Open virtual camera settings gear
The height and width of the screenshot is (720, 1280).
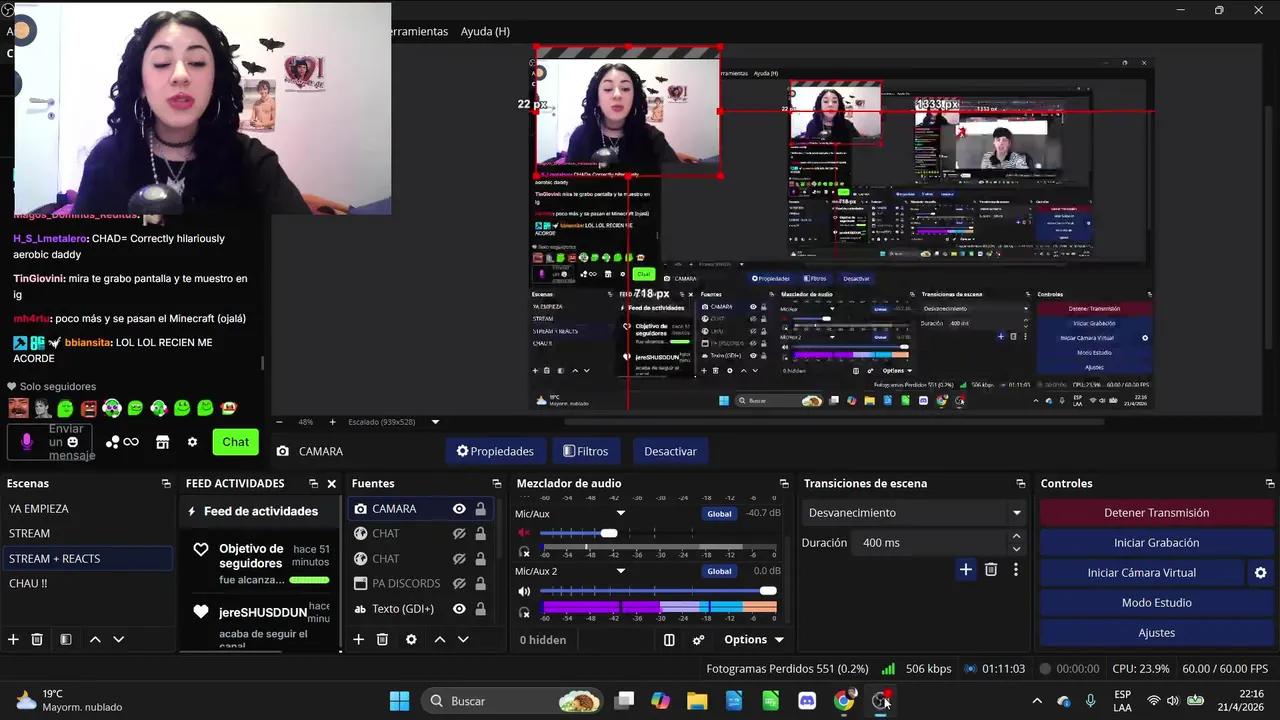tap(1260, 573)
